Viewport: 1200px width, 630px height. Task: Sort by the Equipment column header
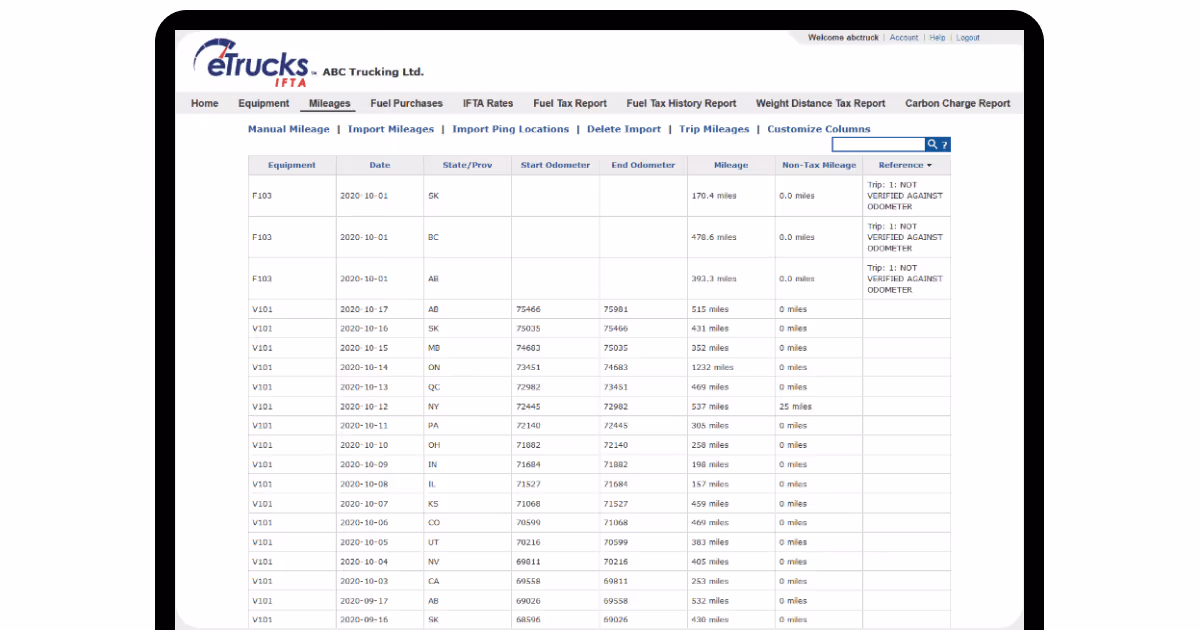(x=292, y=165)
